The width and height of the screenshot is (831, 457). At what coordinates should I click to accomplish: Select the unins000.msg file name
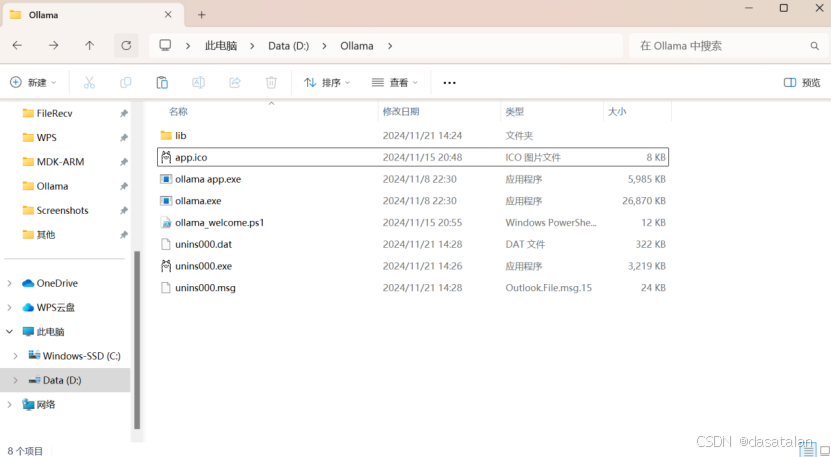point(205,288)
